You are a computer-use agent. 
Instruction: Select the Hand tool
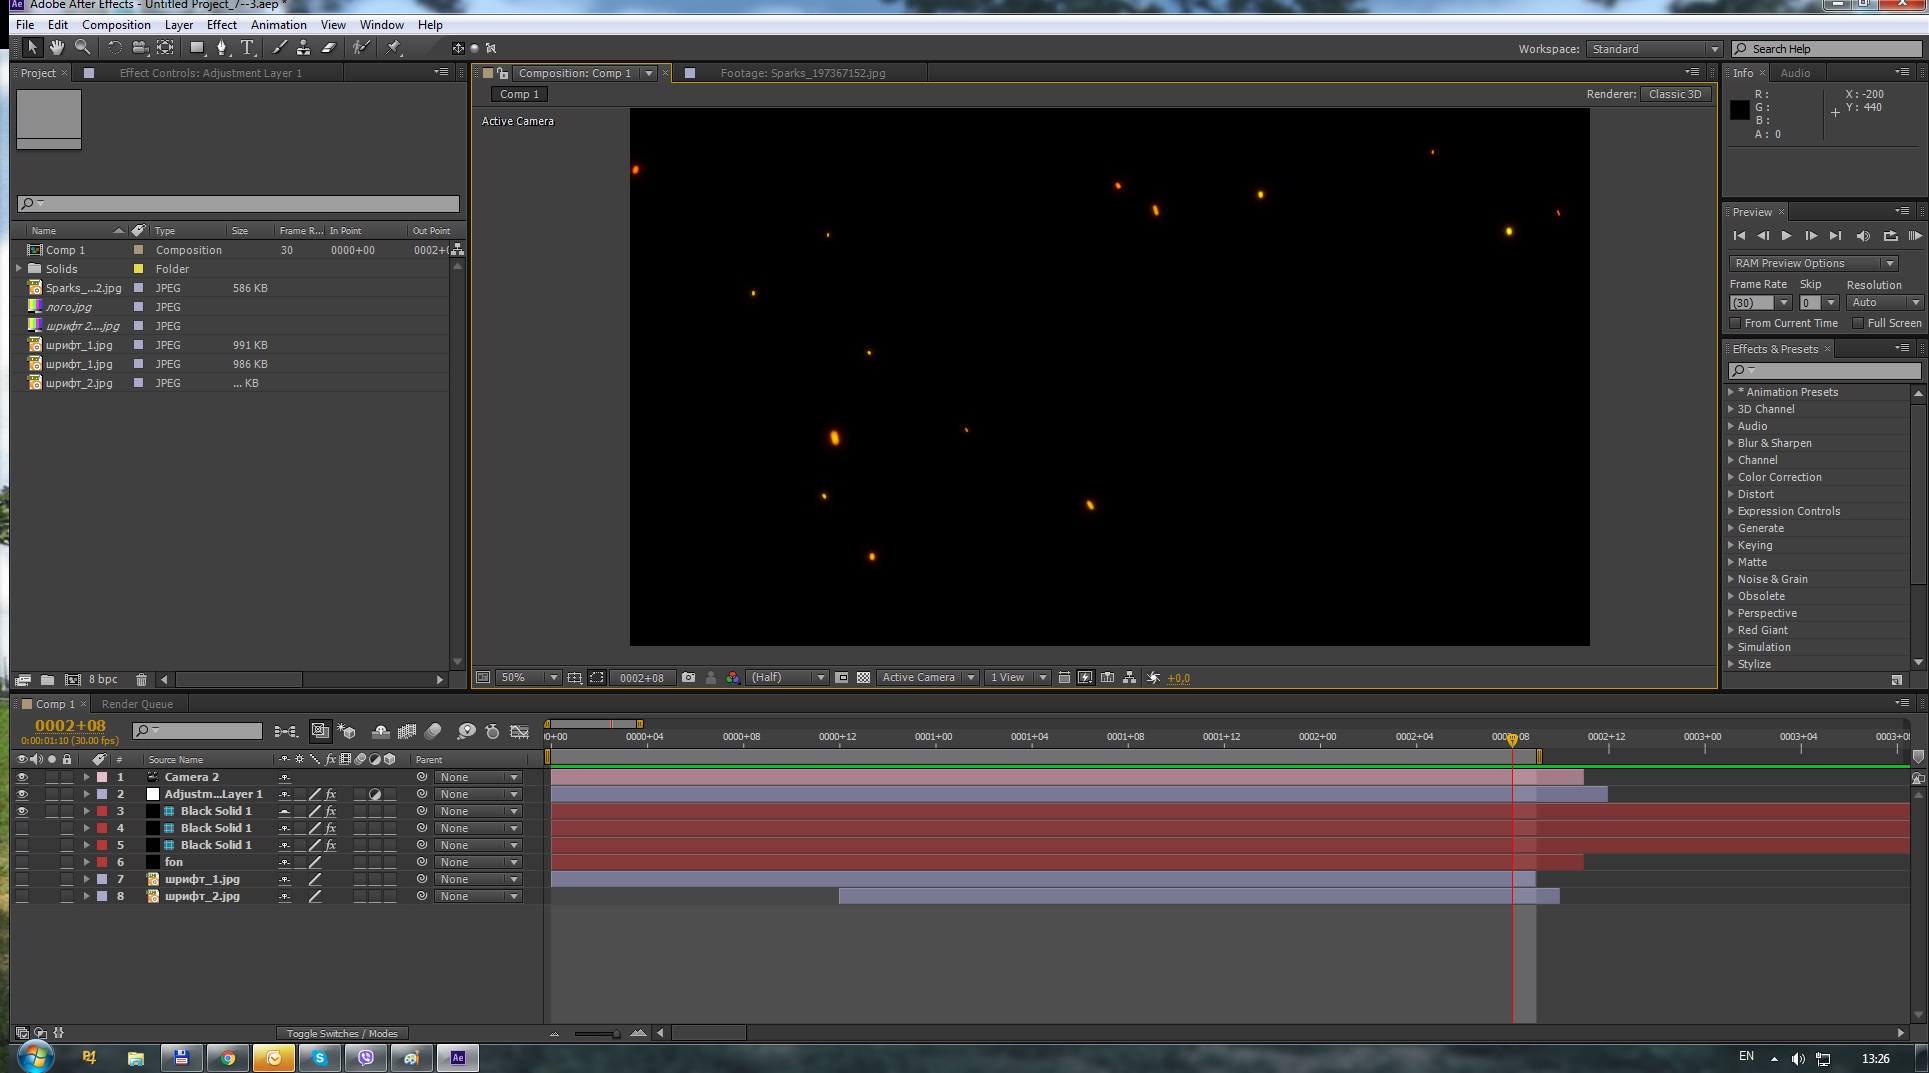[57, 47]
